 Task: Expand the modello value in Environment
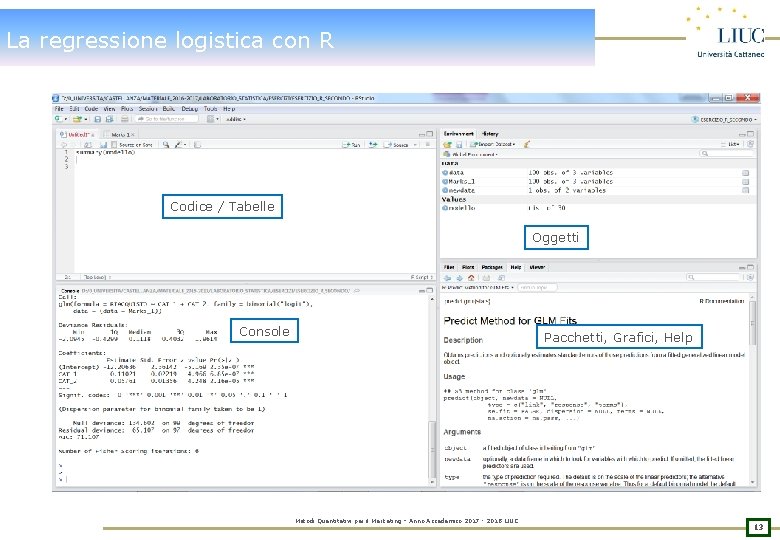click(x=445, y=208)
